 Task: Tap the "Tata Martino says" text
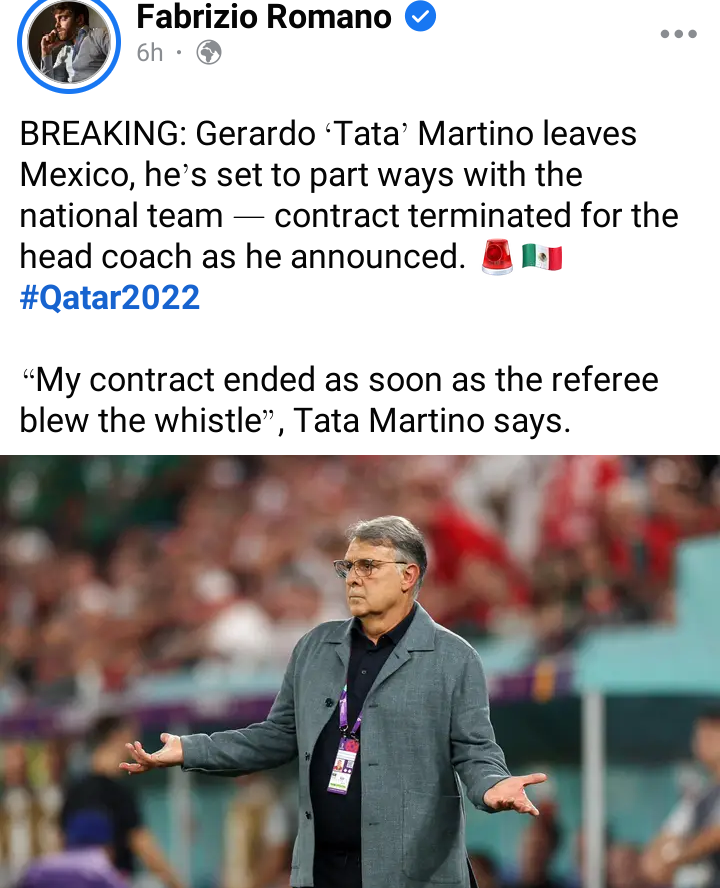click(x=432, y=421)
